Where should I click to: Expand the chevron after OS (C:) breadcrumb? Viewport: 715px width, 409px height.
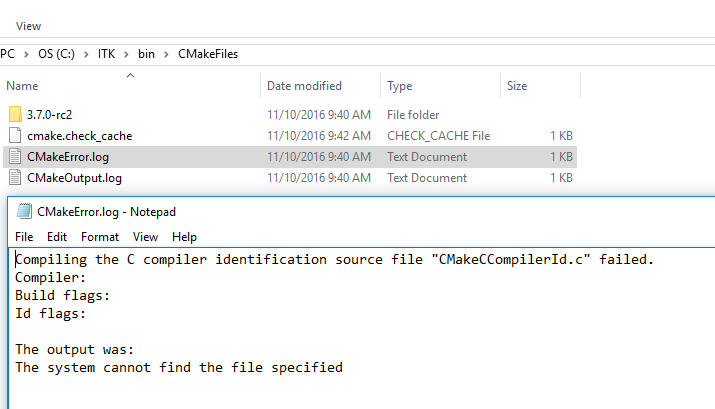point(86,54)
